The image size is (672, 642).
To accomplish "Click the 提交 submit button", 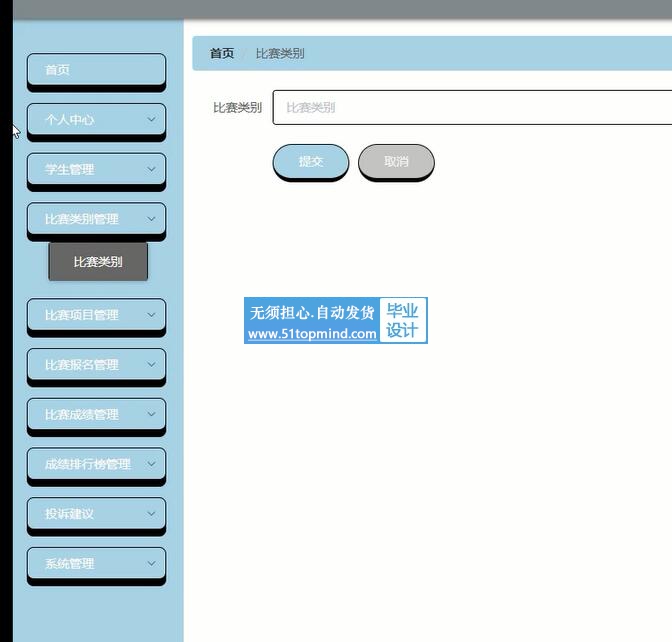I will click(x=311, y=162).
